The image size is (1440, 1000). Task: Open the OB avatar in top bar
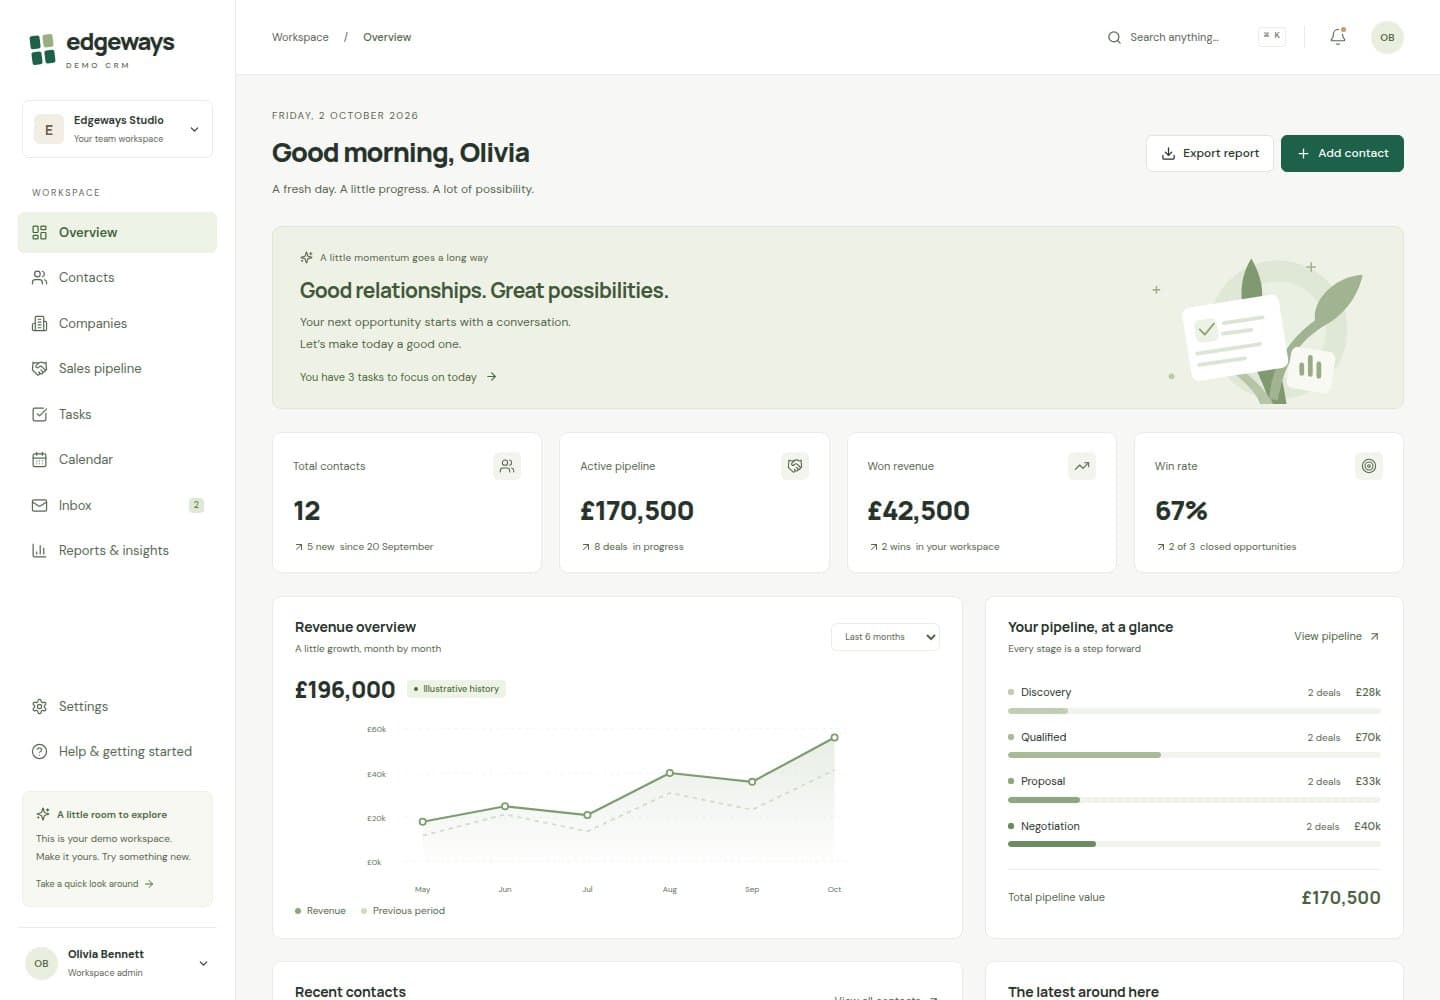[x=1387, y=37]
